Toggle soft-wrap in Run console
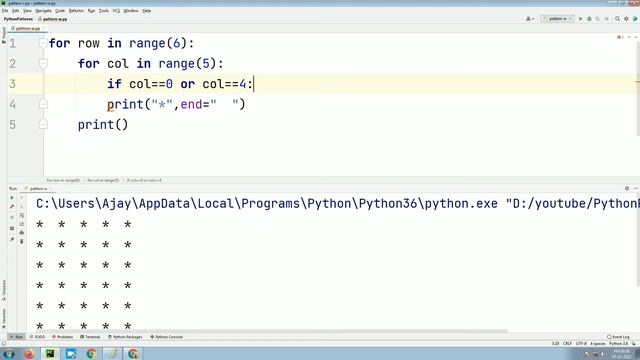640x360 pixels. click(22, 216)
